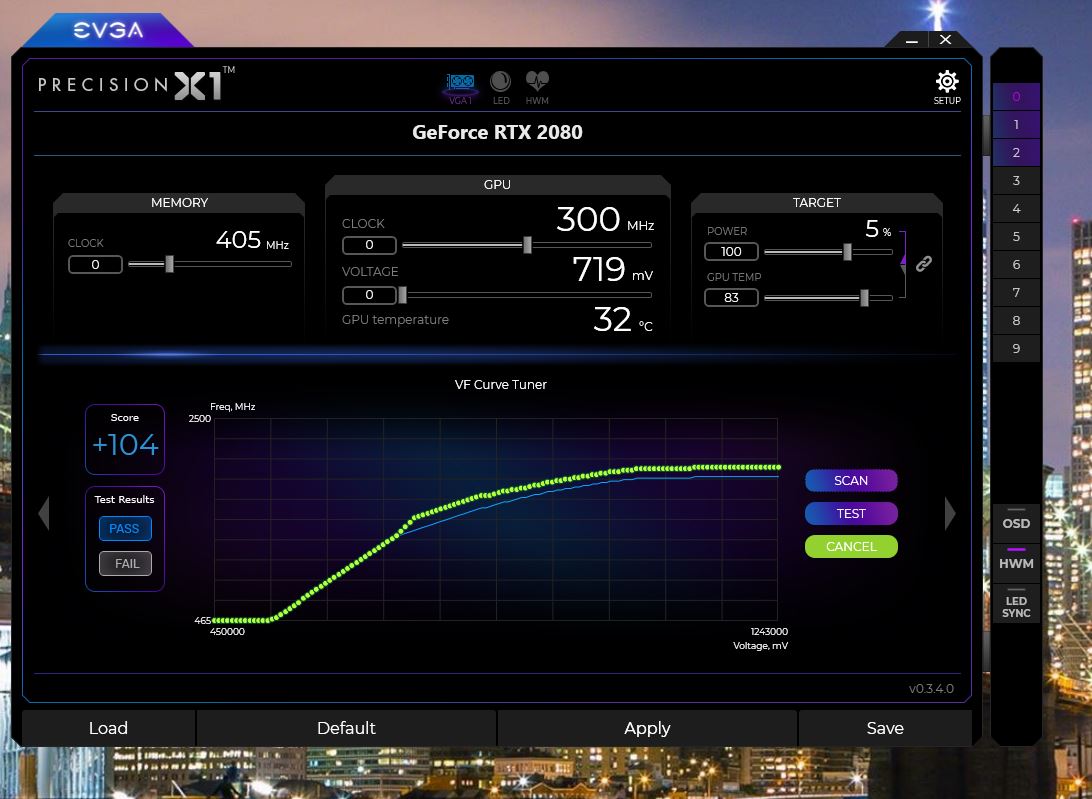Click the GPU clock slider handle
Image resolution: width=1092 pixels, height=799 pixels.
click(527, 245)
